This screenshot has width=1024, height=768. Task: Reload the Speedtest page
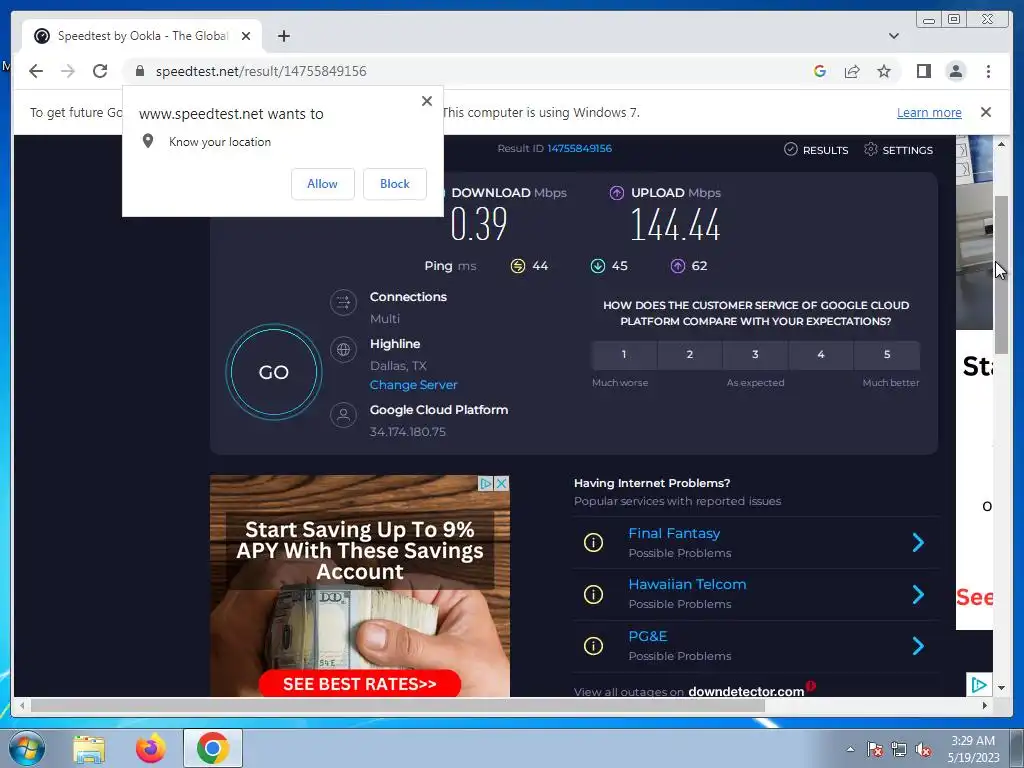pyautogui.click(x=100, y=71)
